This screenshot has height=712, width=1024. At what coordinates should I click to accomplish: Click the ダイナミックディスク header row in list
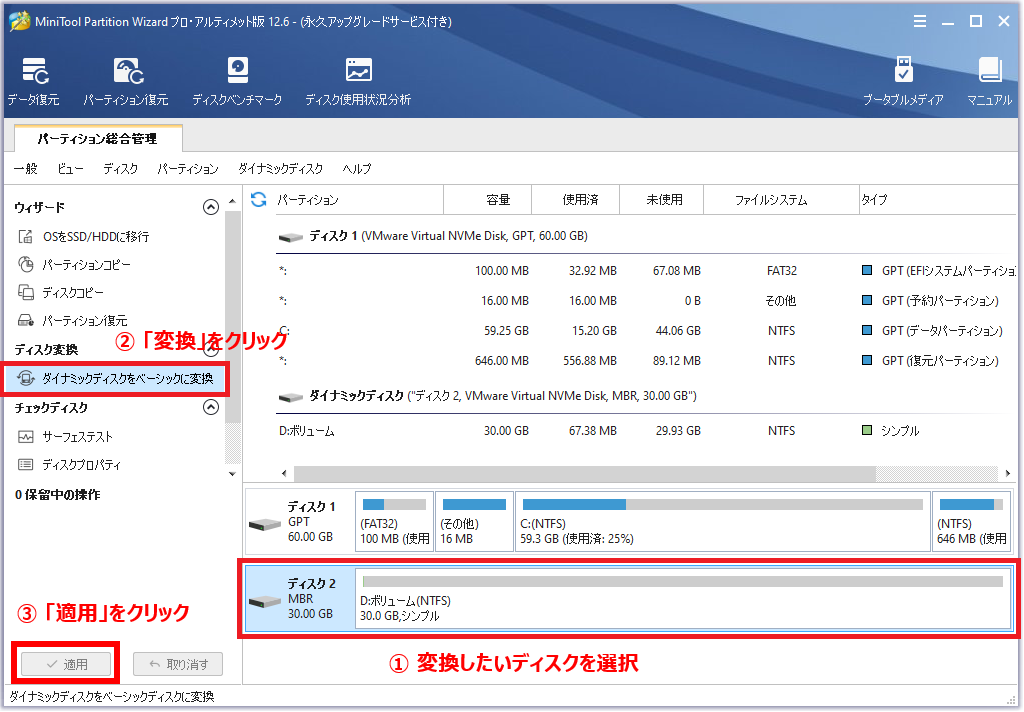647,396
